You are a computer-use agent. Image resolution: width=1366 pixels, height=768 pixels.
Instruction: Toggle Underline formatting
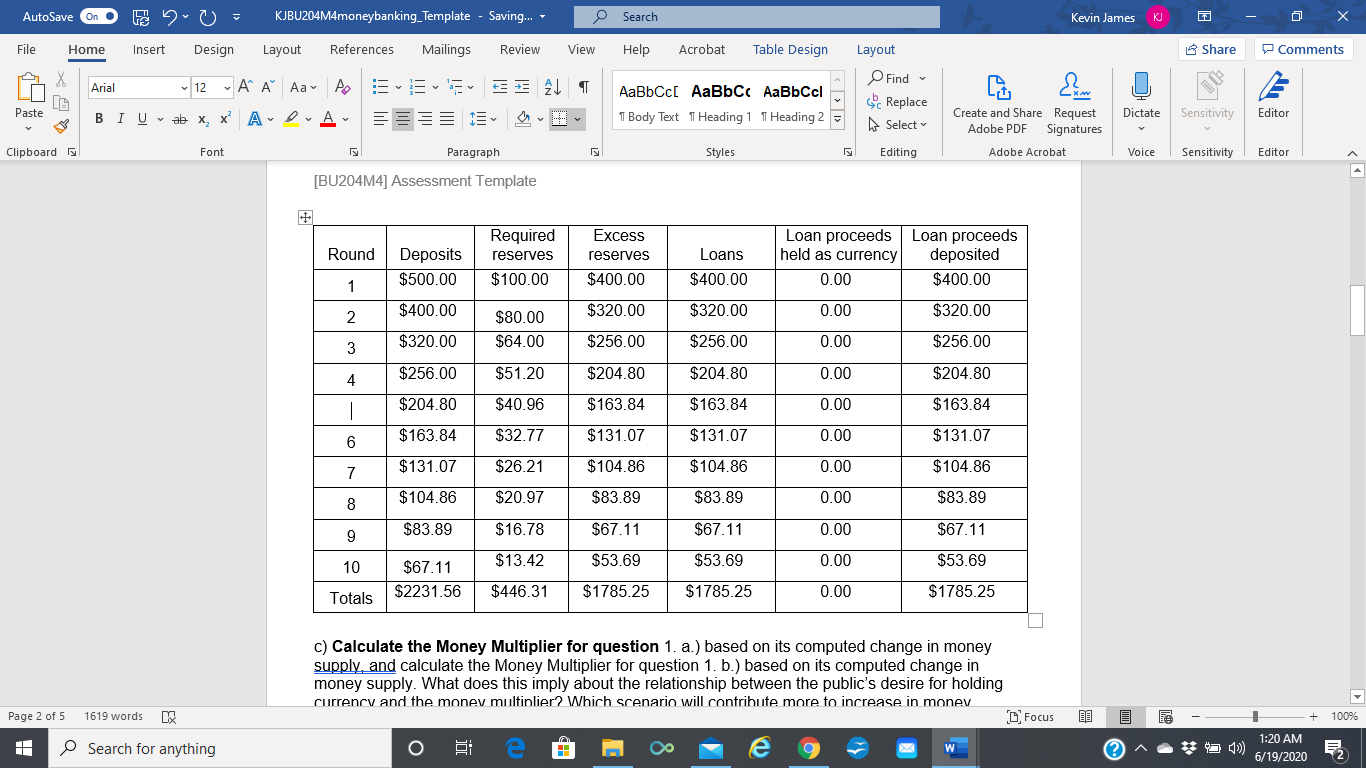coord(143,120)
